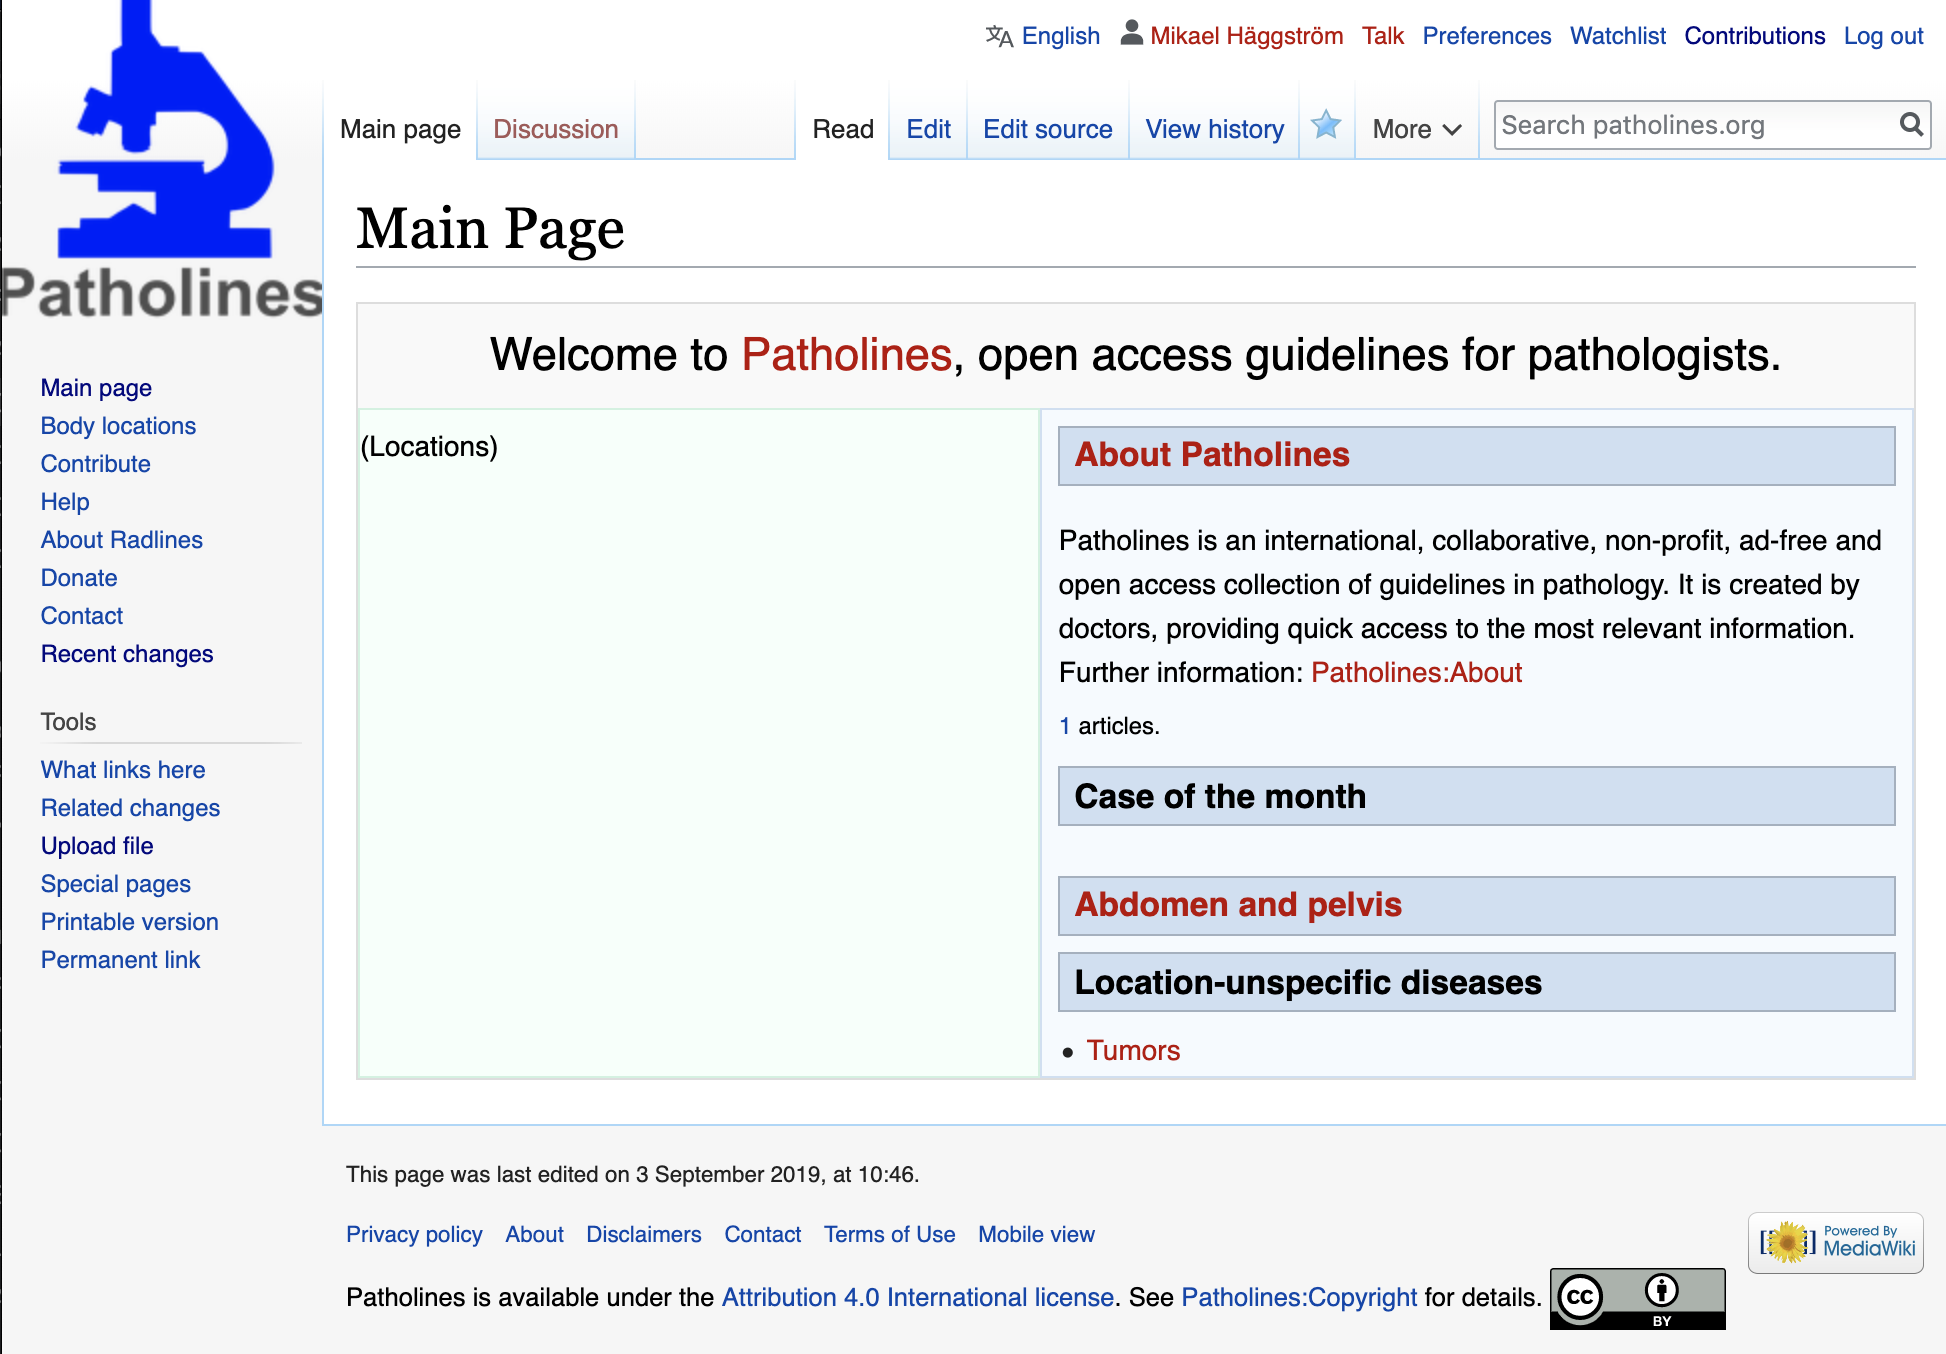The image size is (1946, 1354).
Task: Get the Permanent link
Action: coord(121,960)
